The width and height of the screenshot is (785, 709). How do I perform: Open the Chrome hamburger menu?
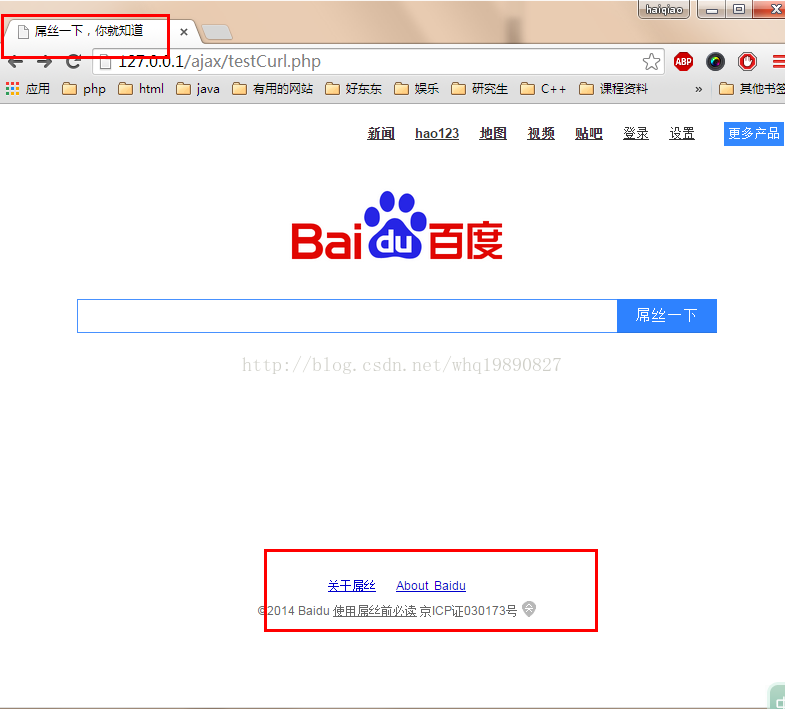[x=779, y=62]
